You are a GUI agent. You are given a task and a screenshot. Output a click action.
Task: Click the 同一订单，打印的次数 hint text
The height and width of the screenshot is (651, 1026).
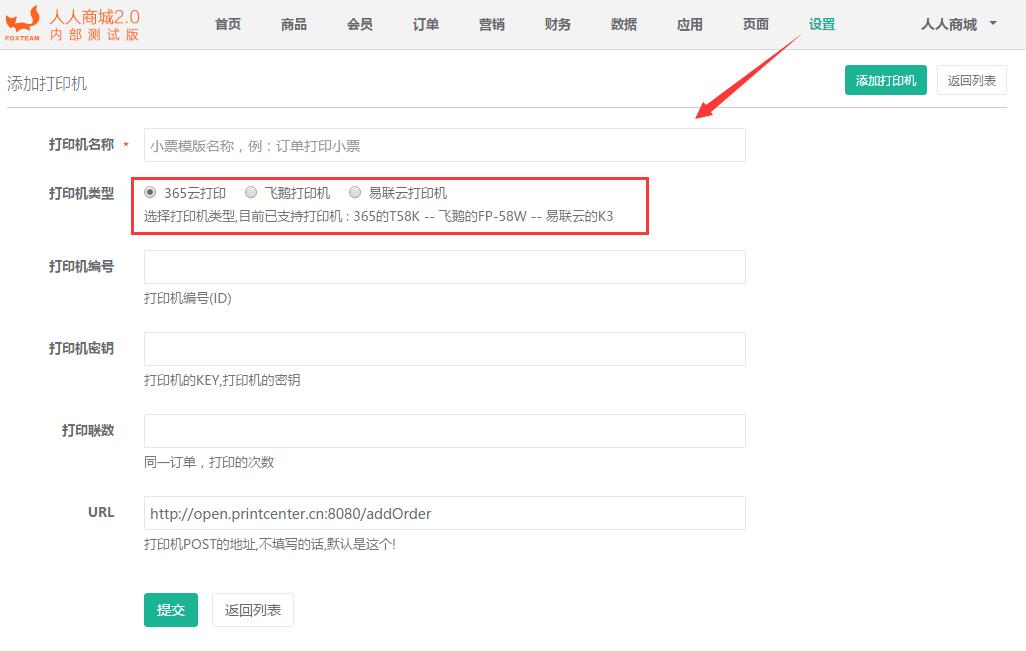point(209,462)
